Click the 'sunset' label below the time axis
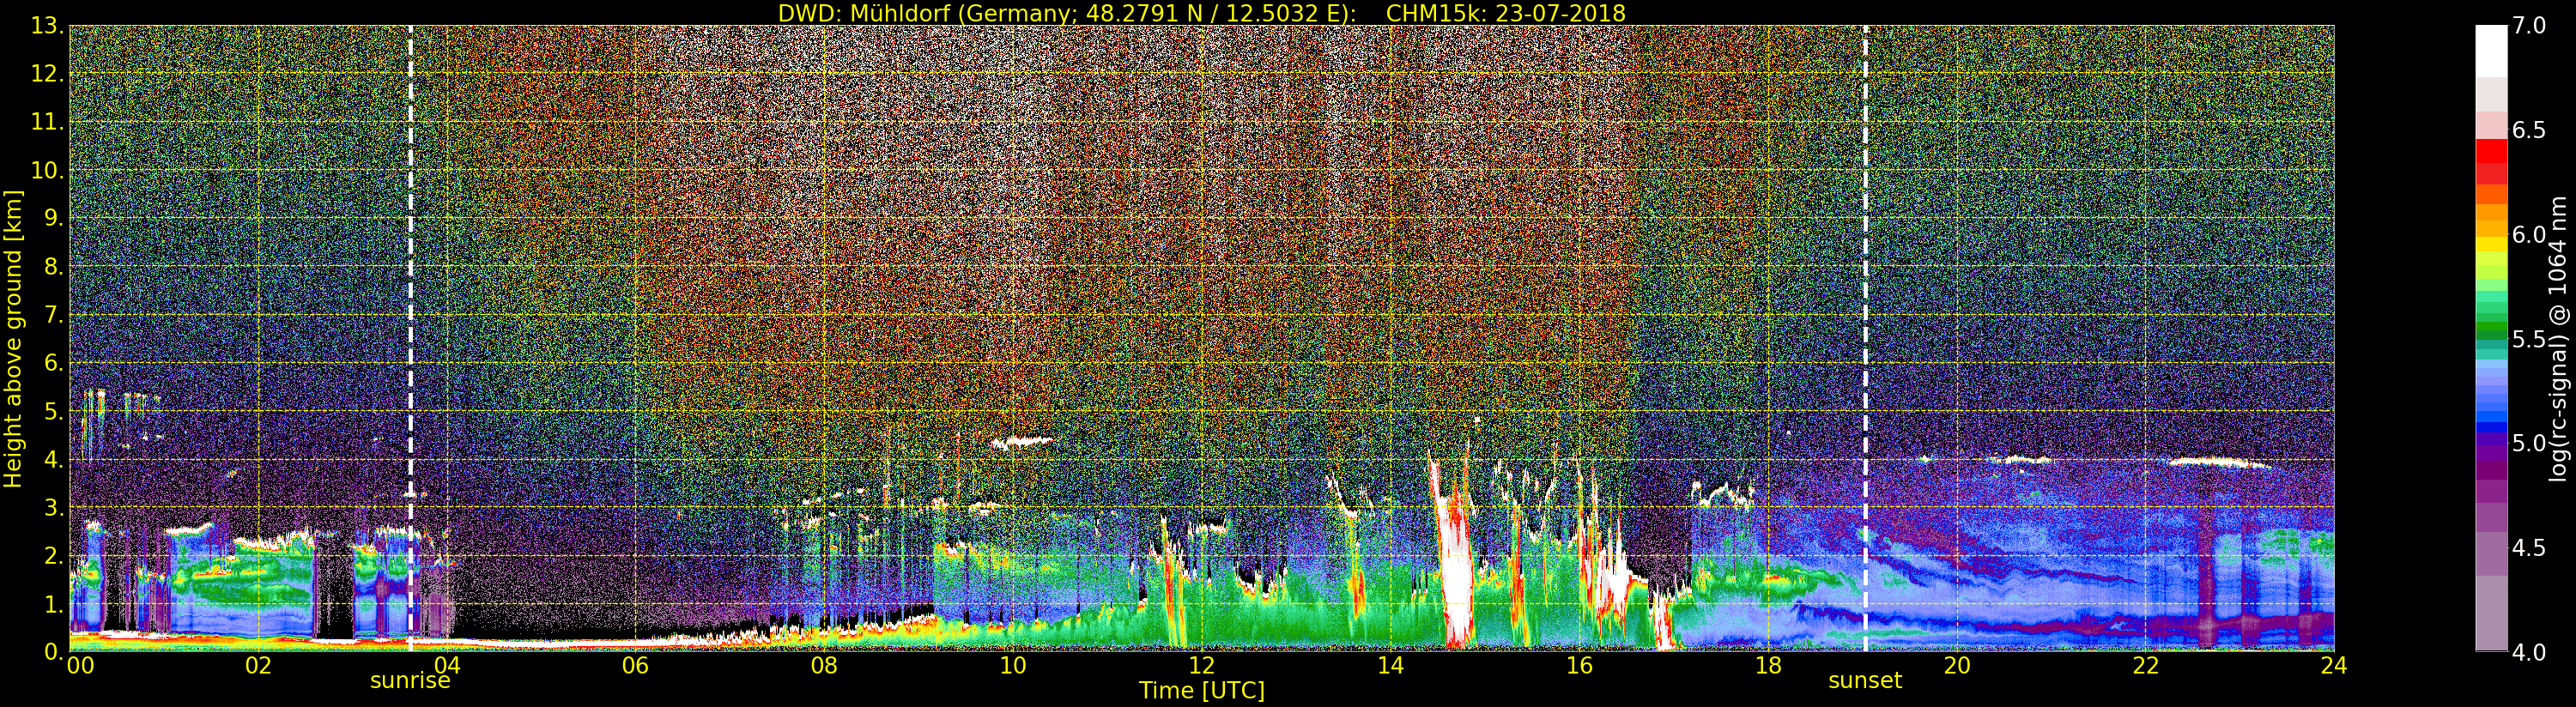The image size is (2576, 707). coord(1865,681)
